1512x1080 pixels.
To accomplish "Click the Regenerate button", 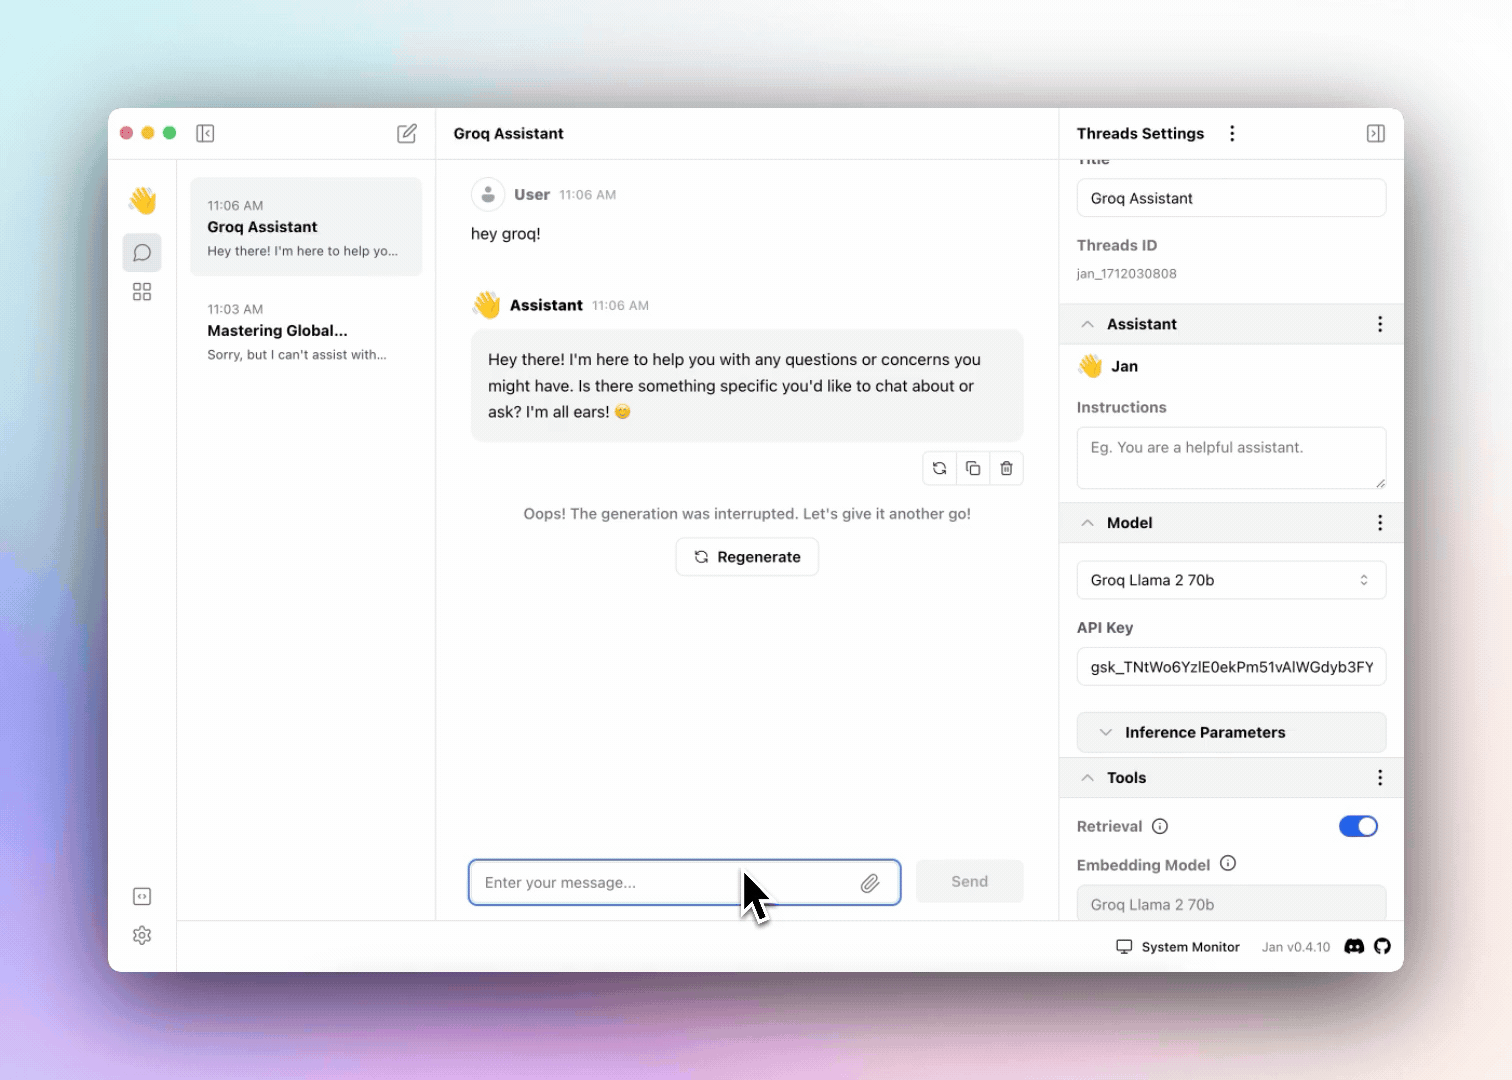I will (746, 557).
